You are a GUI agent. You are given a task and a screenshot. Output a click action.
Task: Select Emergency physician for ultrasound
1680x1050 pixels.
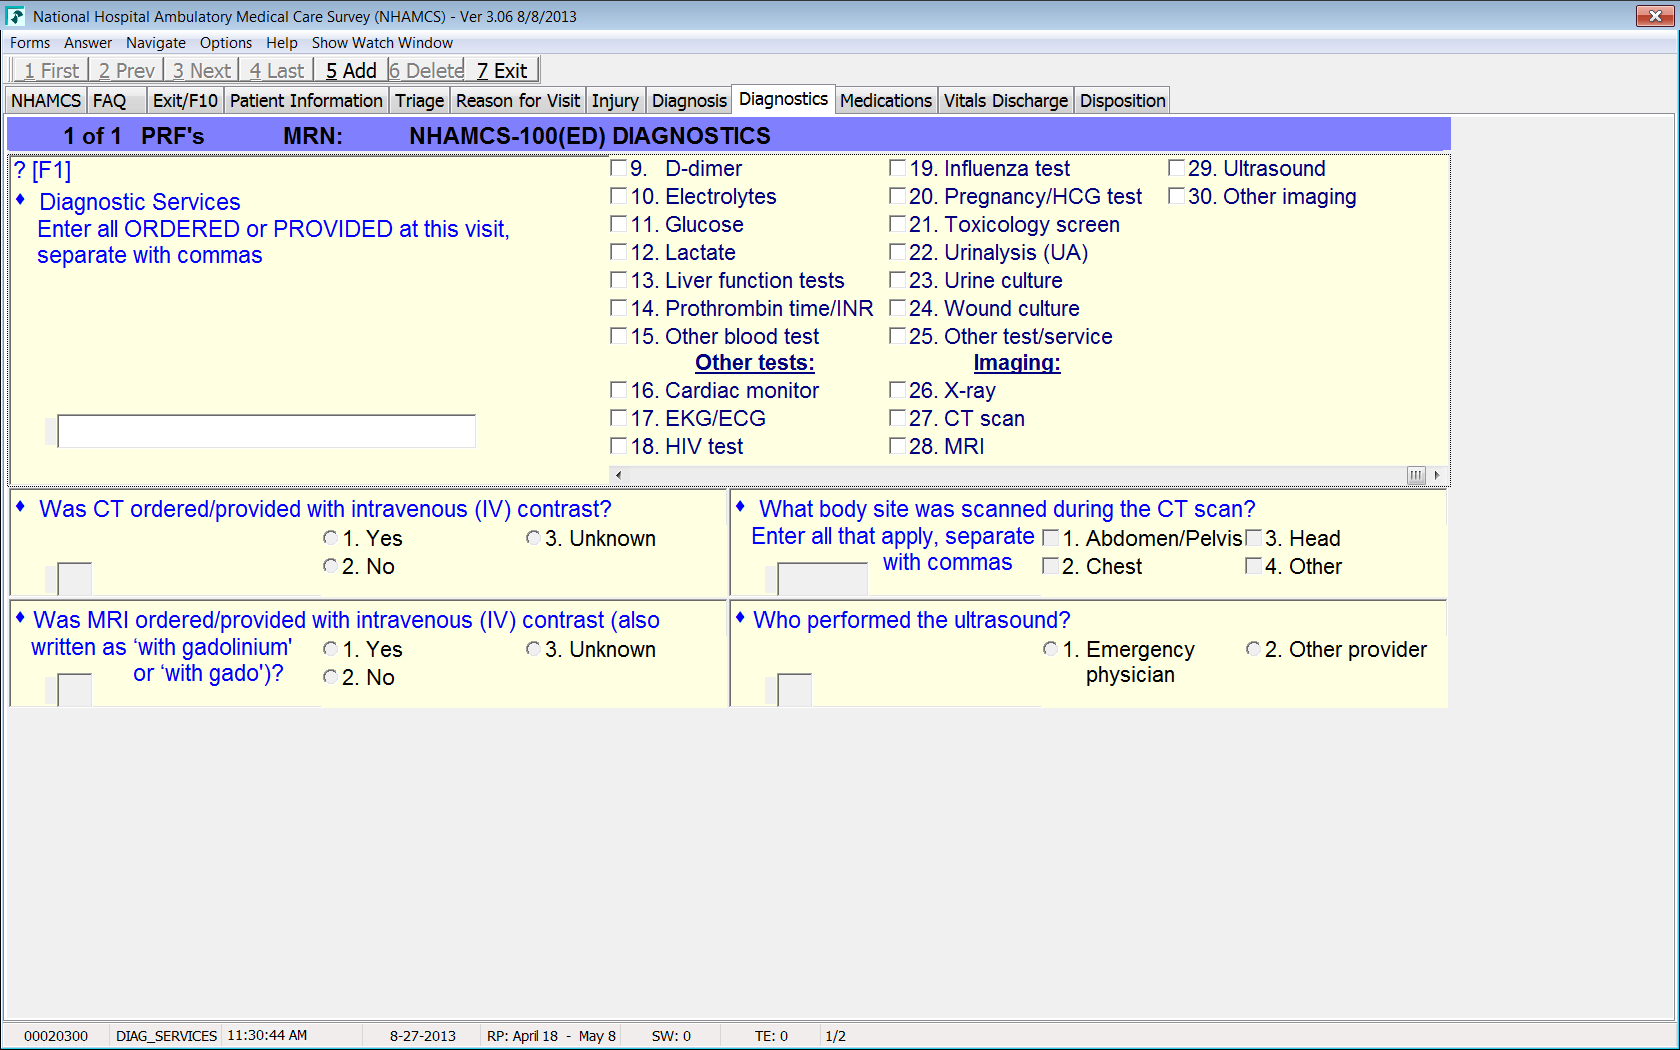click(x=1050, y=649)
